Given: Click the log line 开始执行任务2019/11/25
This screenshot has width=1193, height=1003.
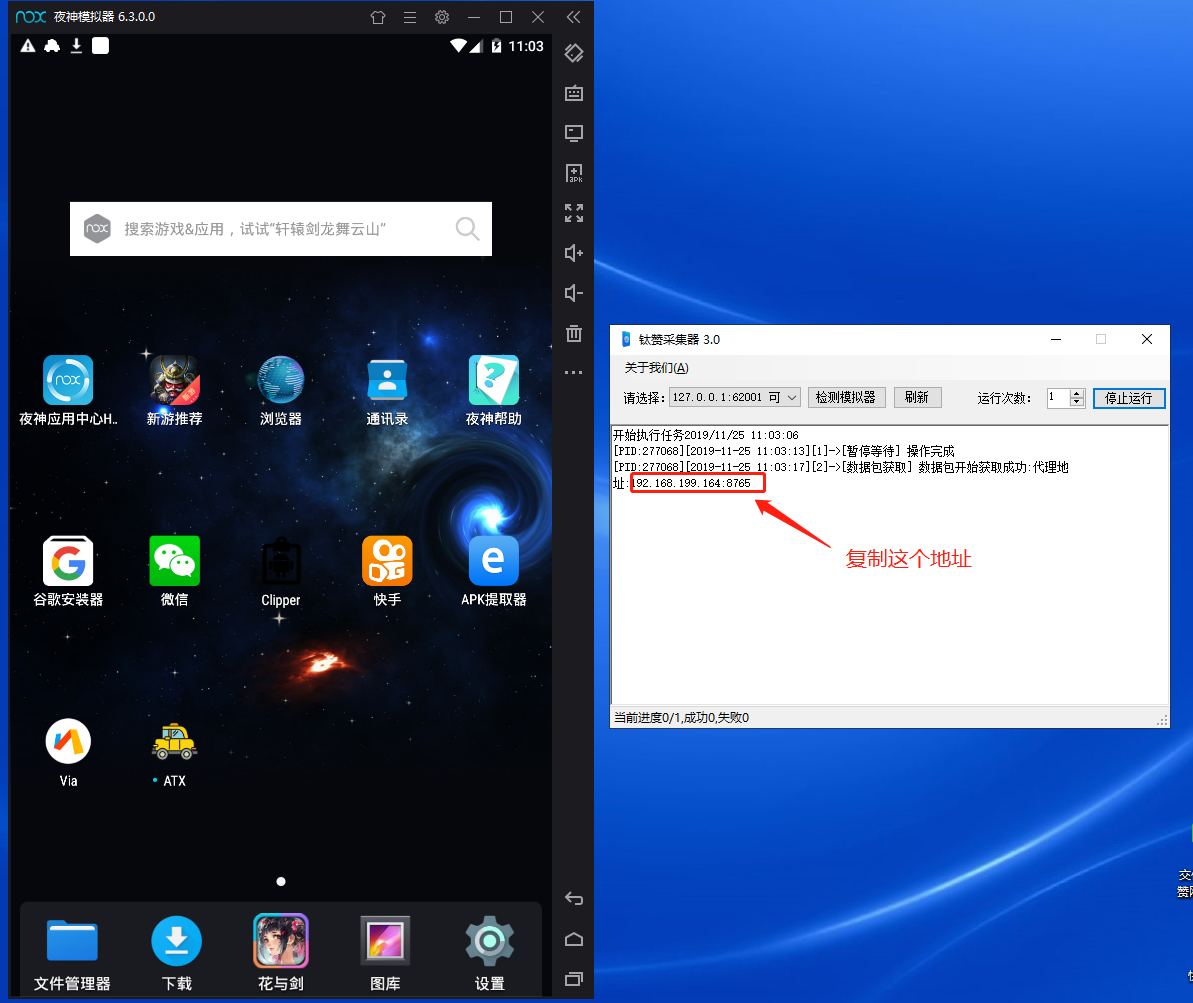Looking at the screenshot, I should (x=705, y=435).
